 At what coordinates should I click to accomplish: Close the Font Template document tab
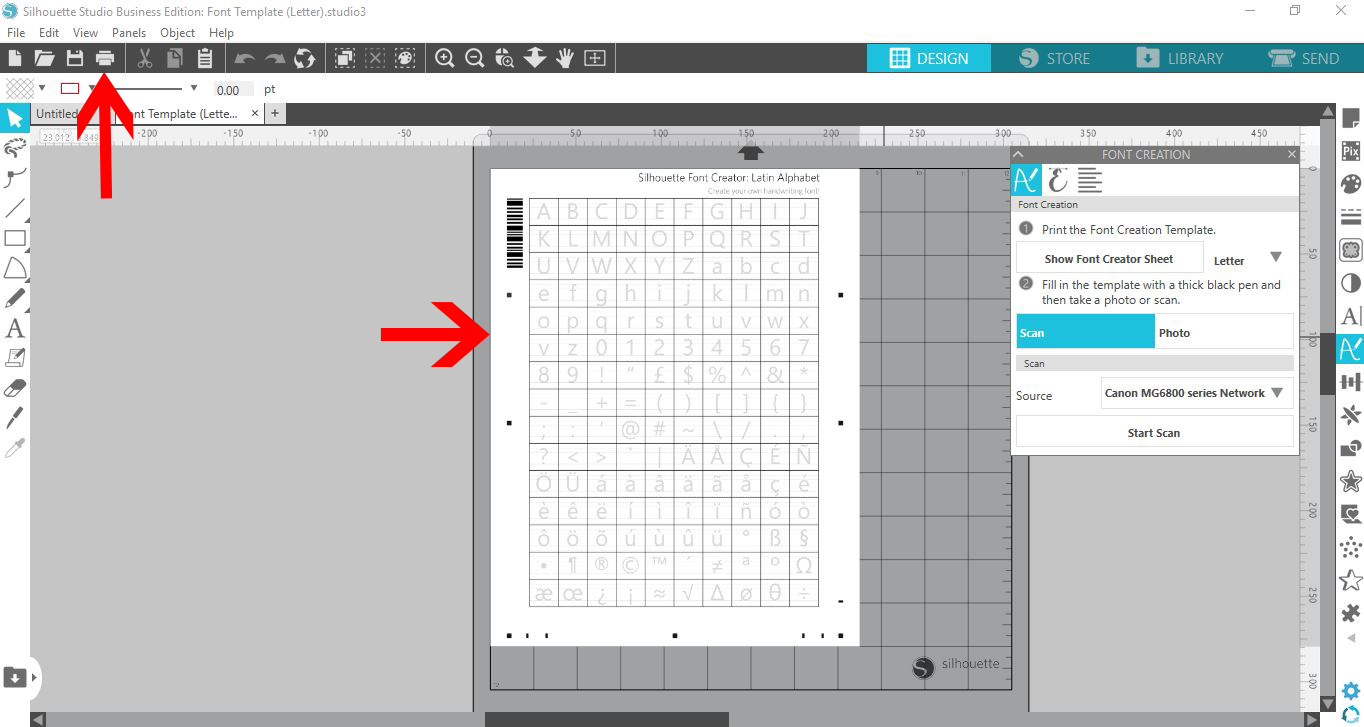(x=254, y=114)
